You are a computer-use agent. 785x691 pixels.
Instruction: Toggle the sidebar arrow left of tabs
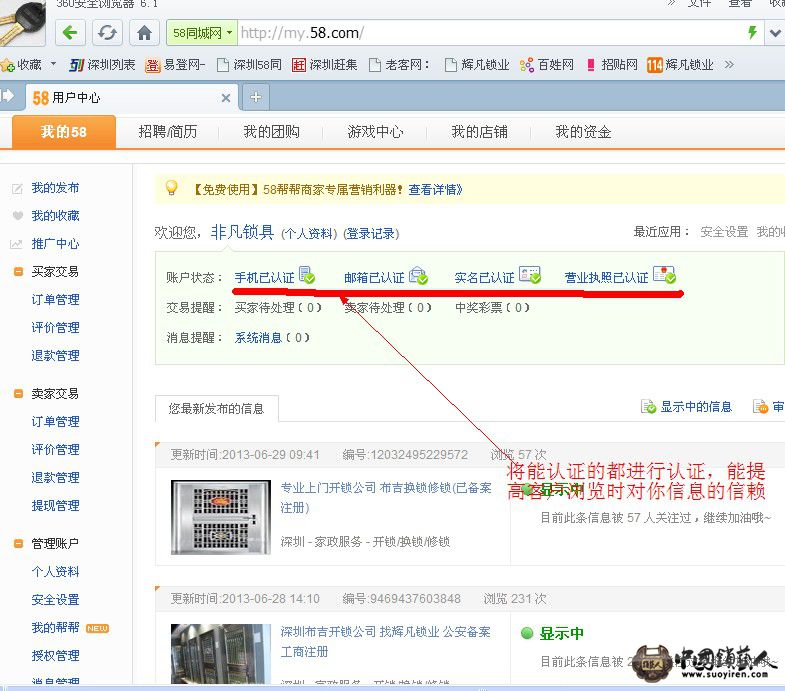pos(7,95)
